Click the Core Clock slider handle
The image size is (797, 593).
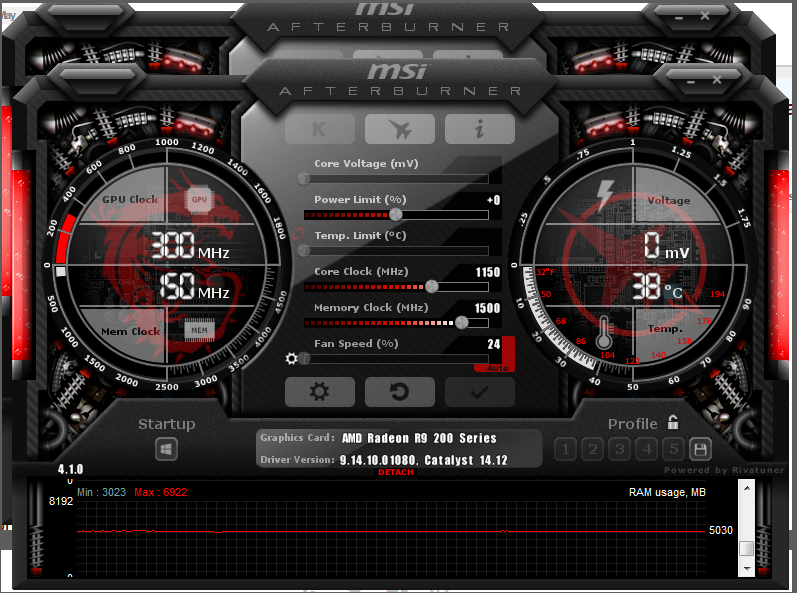[432, 287]
